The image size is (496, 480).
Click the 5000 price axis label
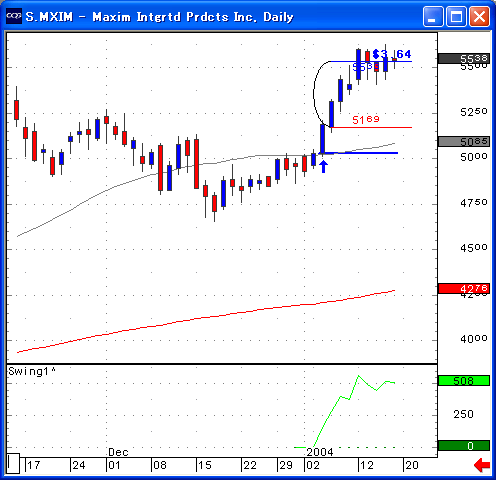click(474, 157)
